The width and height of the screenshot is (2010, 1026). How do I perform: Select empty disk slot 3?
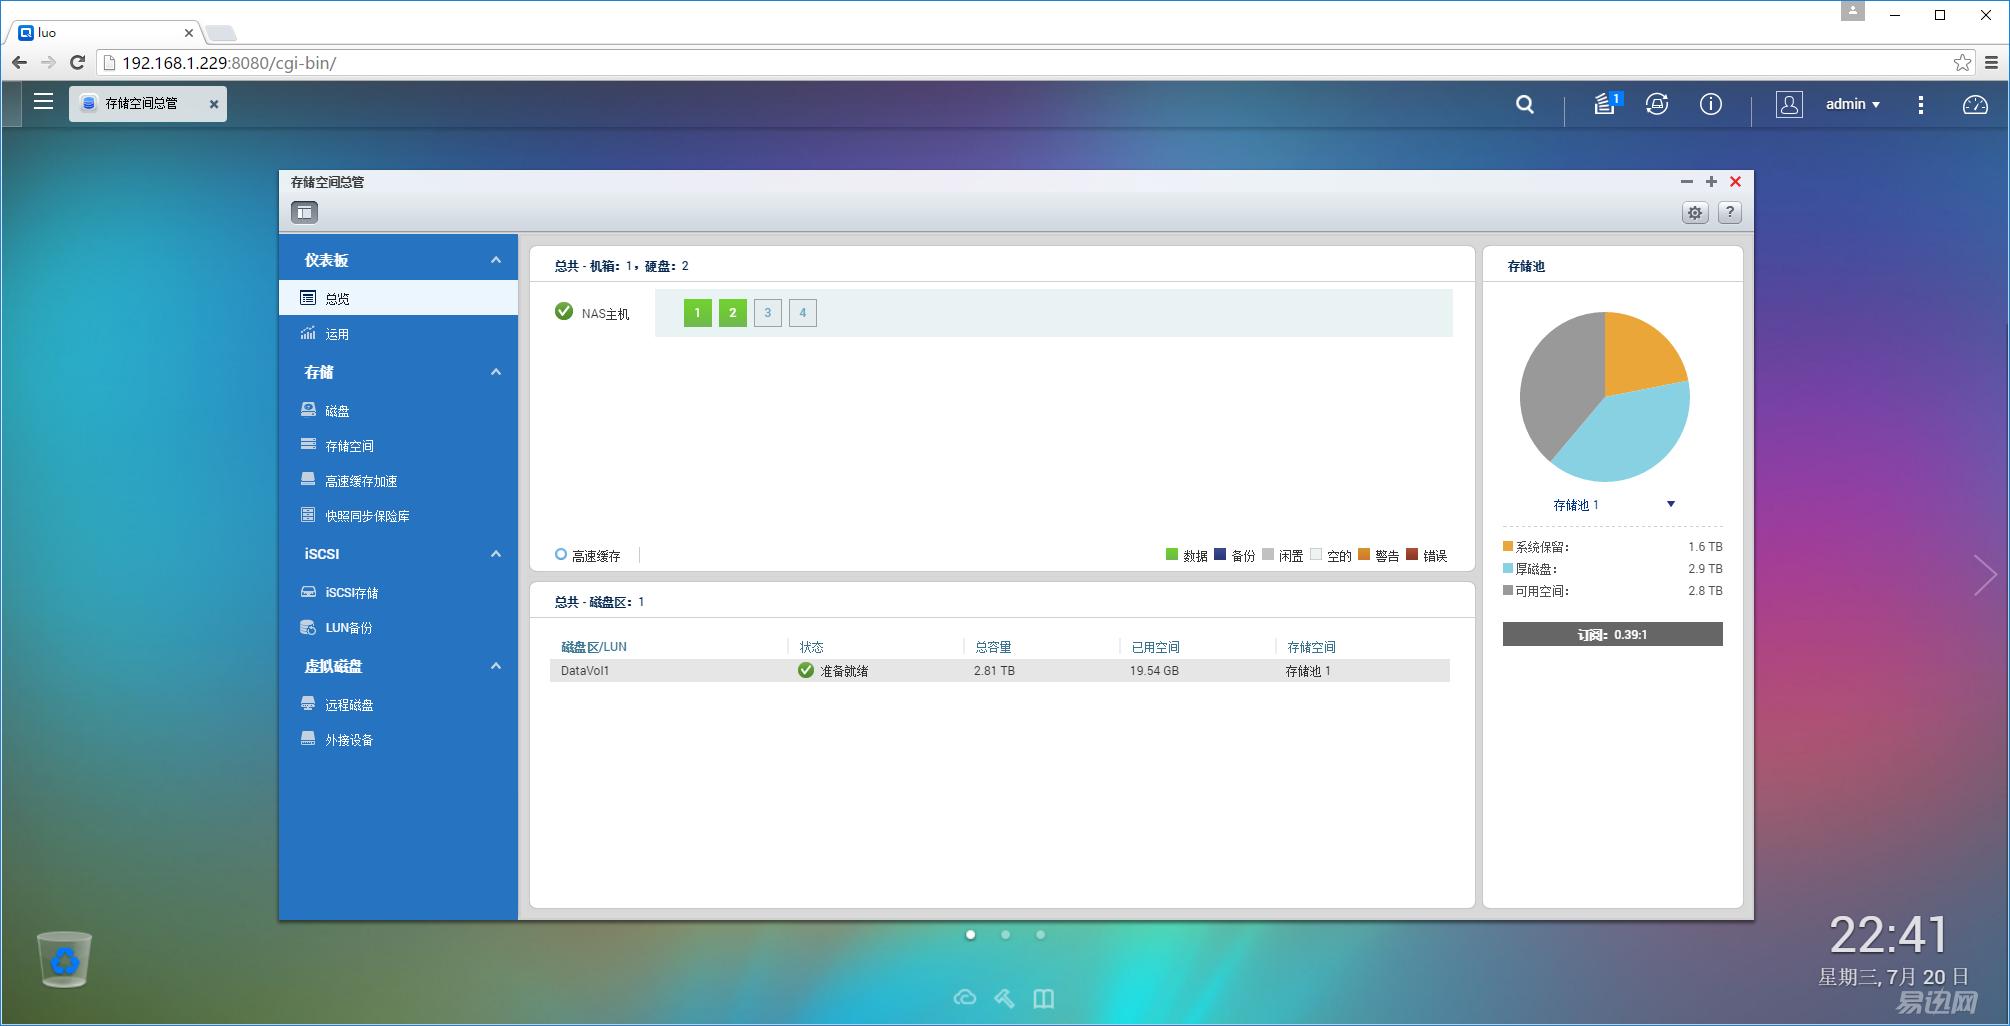tap(768, 313)
